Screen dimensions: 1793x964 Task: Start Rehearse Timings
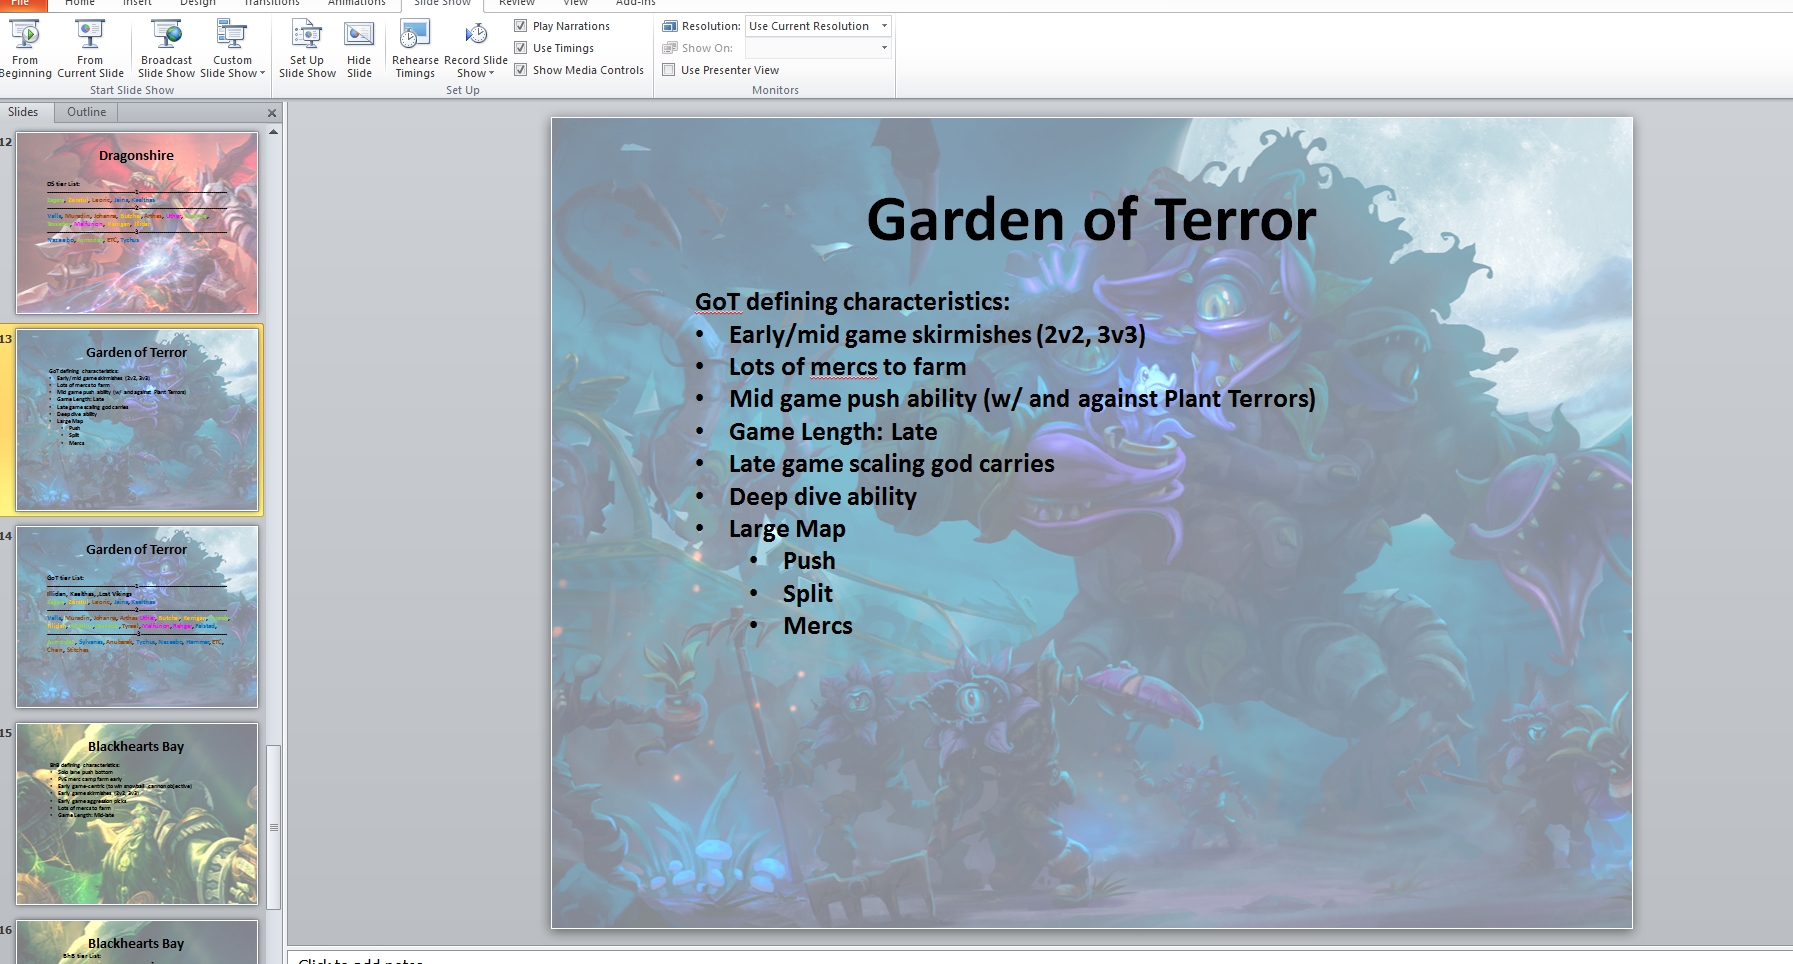415,49
